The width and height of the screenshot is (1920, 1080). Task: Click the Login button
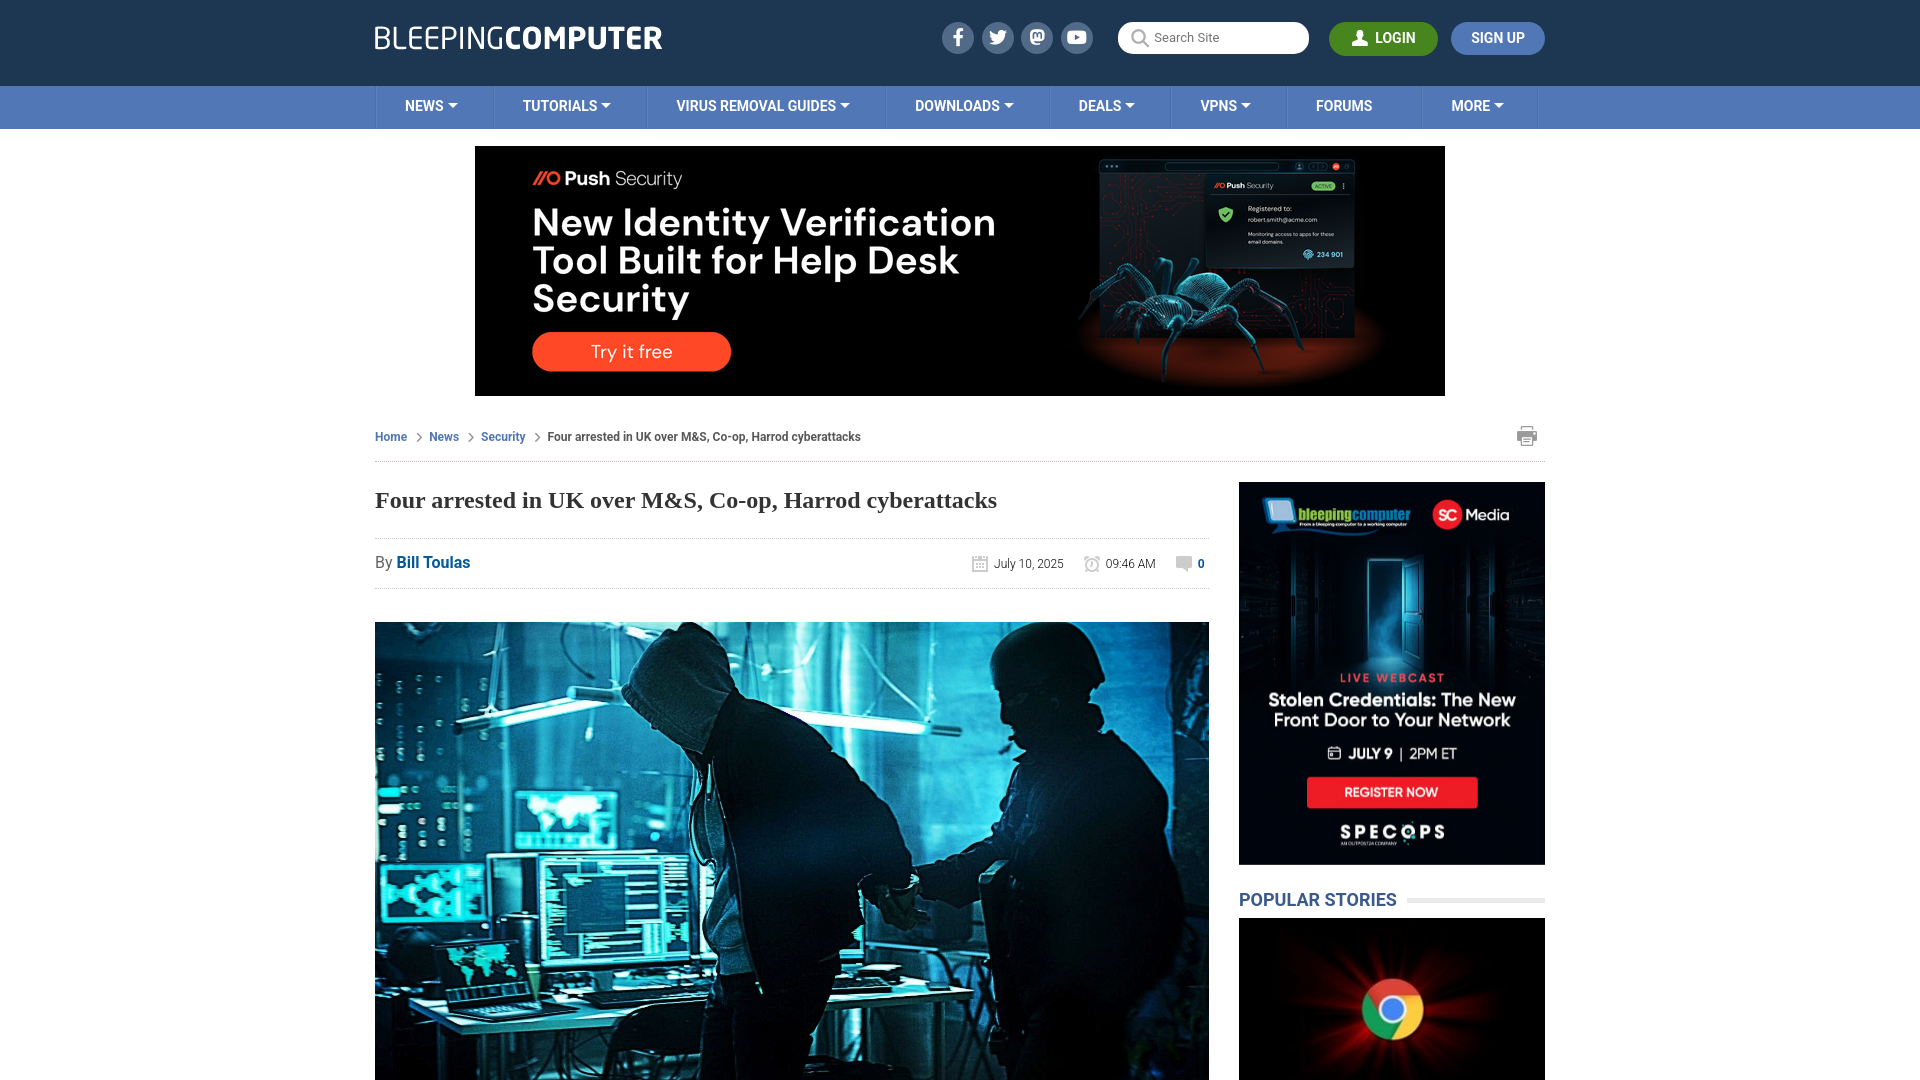tap(1383, 38)
